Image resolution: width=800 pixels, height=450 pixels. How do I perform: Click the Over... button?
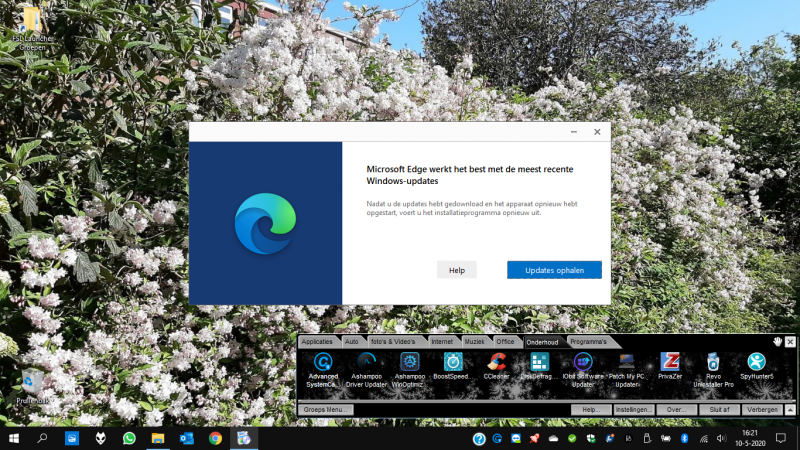[677, 409]
